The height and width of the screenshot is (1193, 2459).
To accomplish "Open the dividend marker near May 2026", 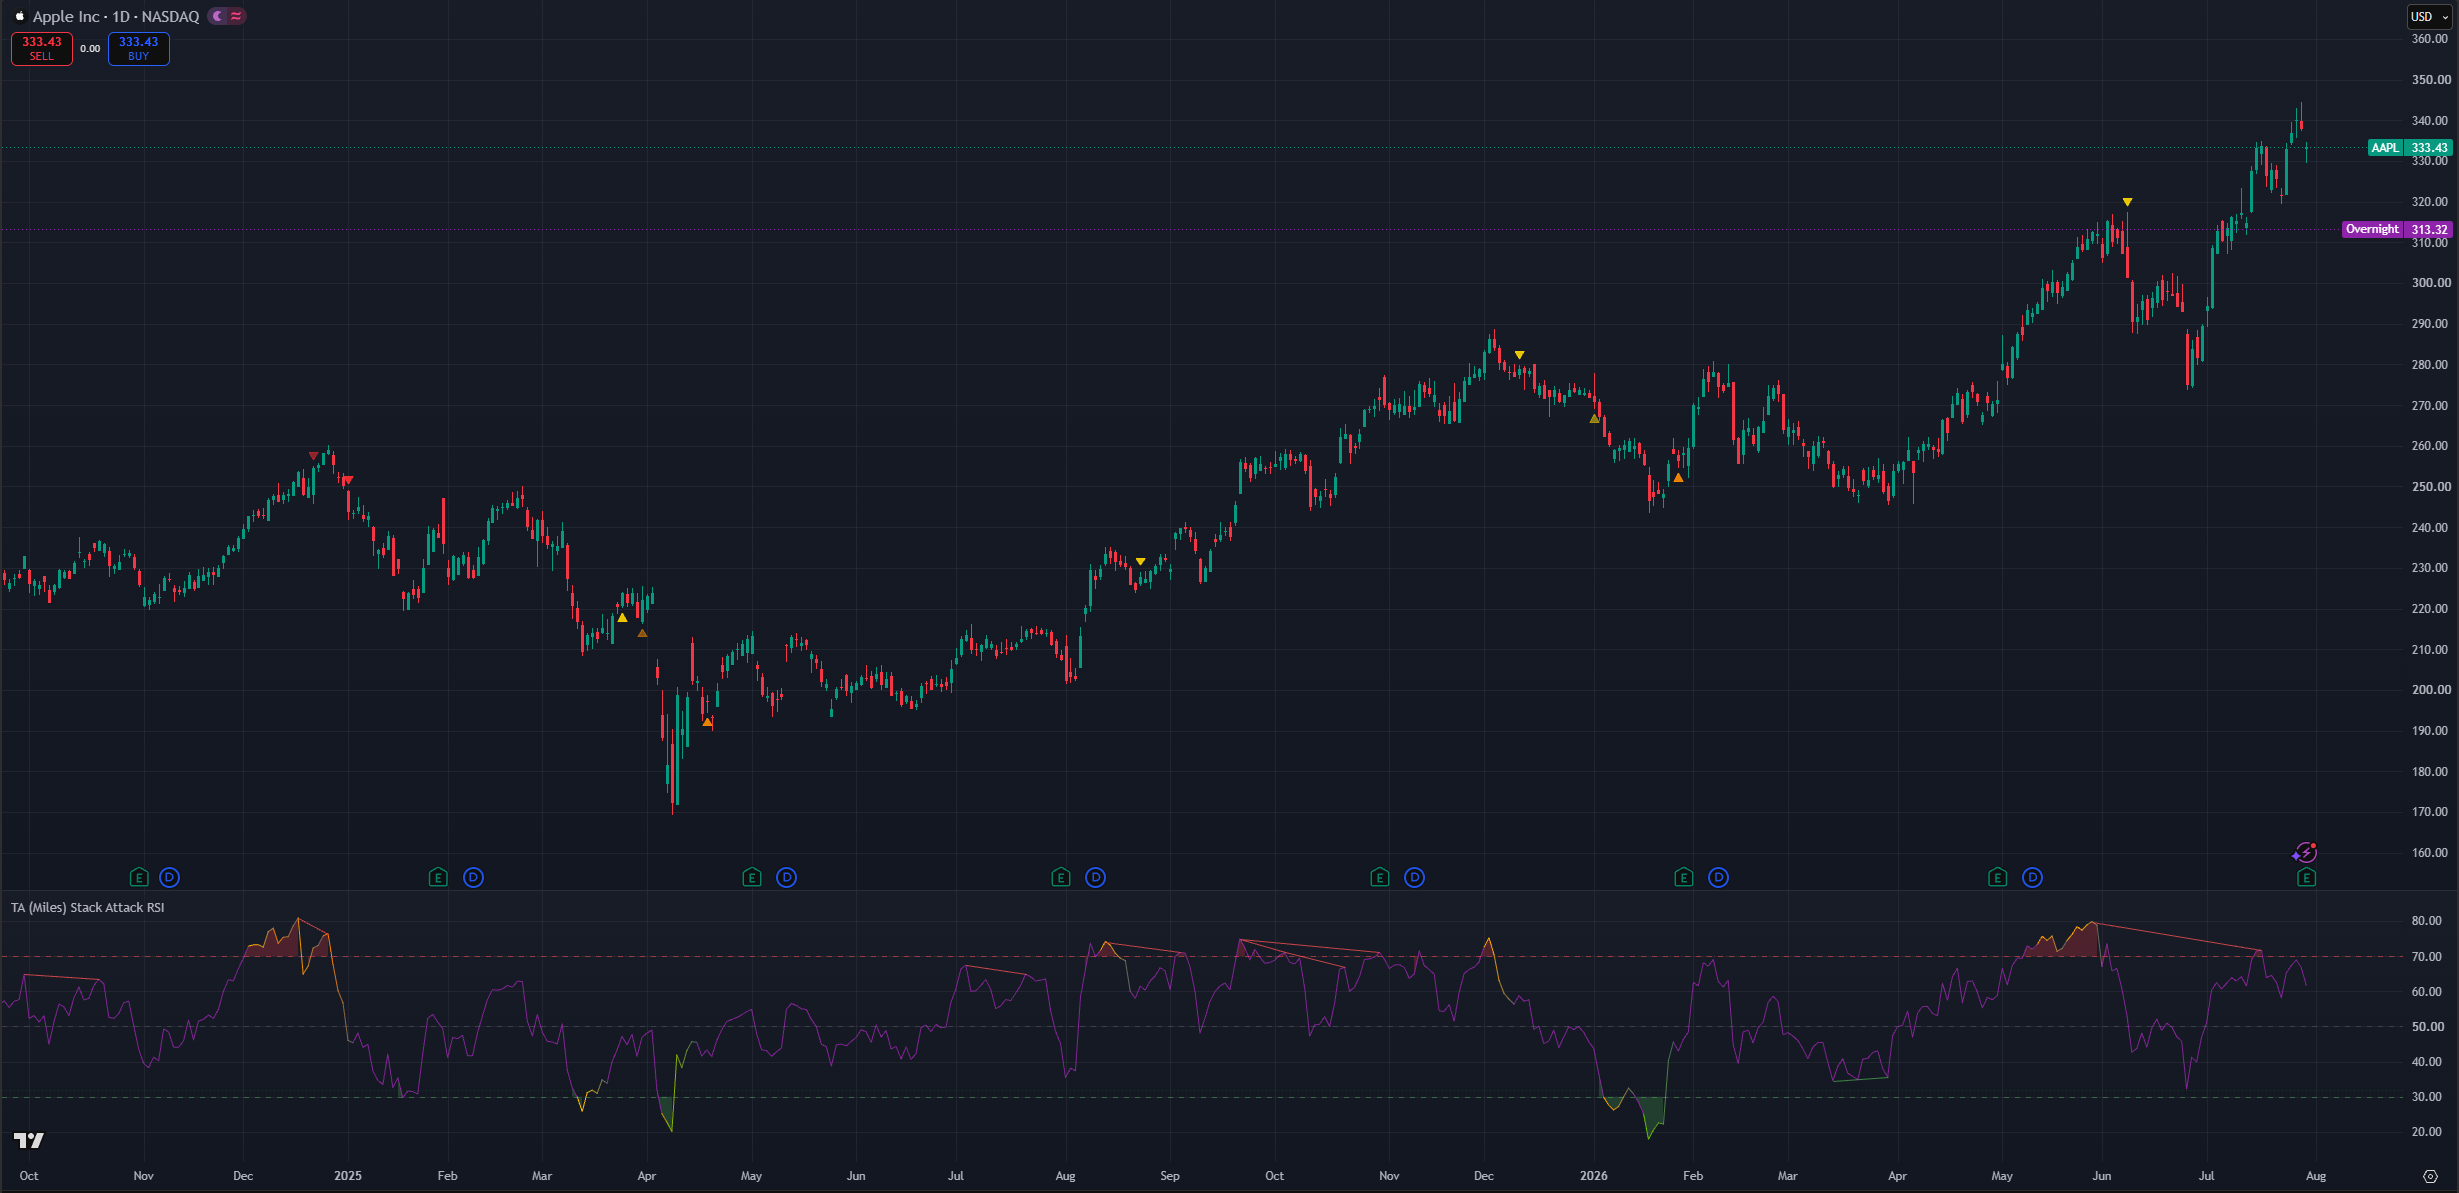I will [x=2033, y=878].
